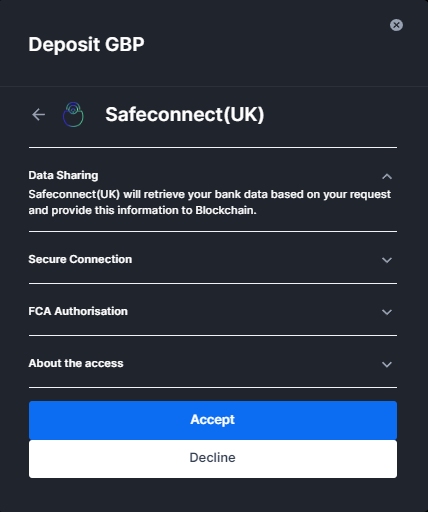
Task: Click the divider below Safeconnect(UK) header
Action: click(x=213, y=147)
